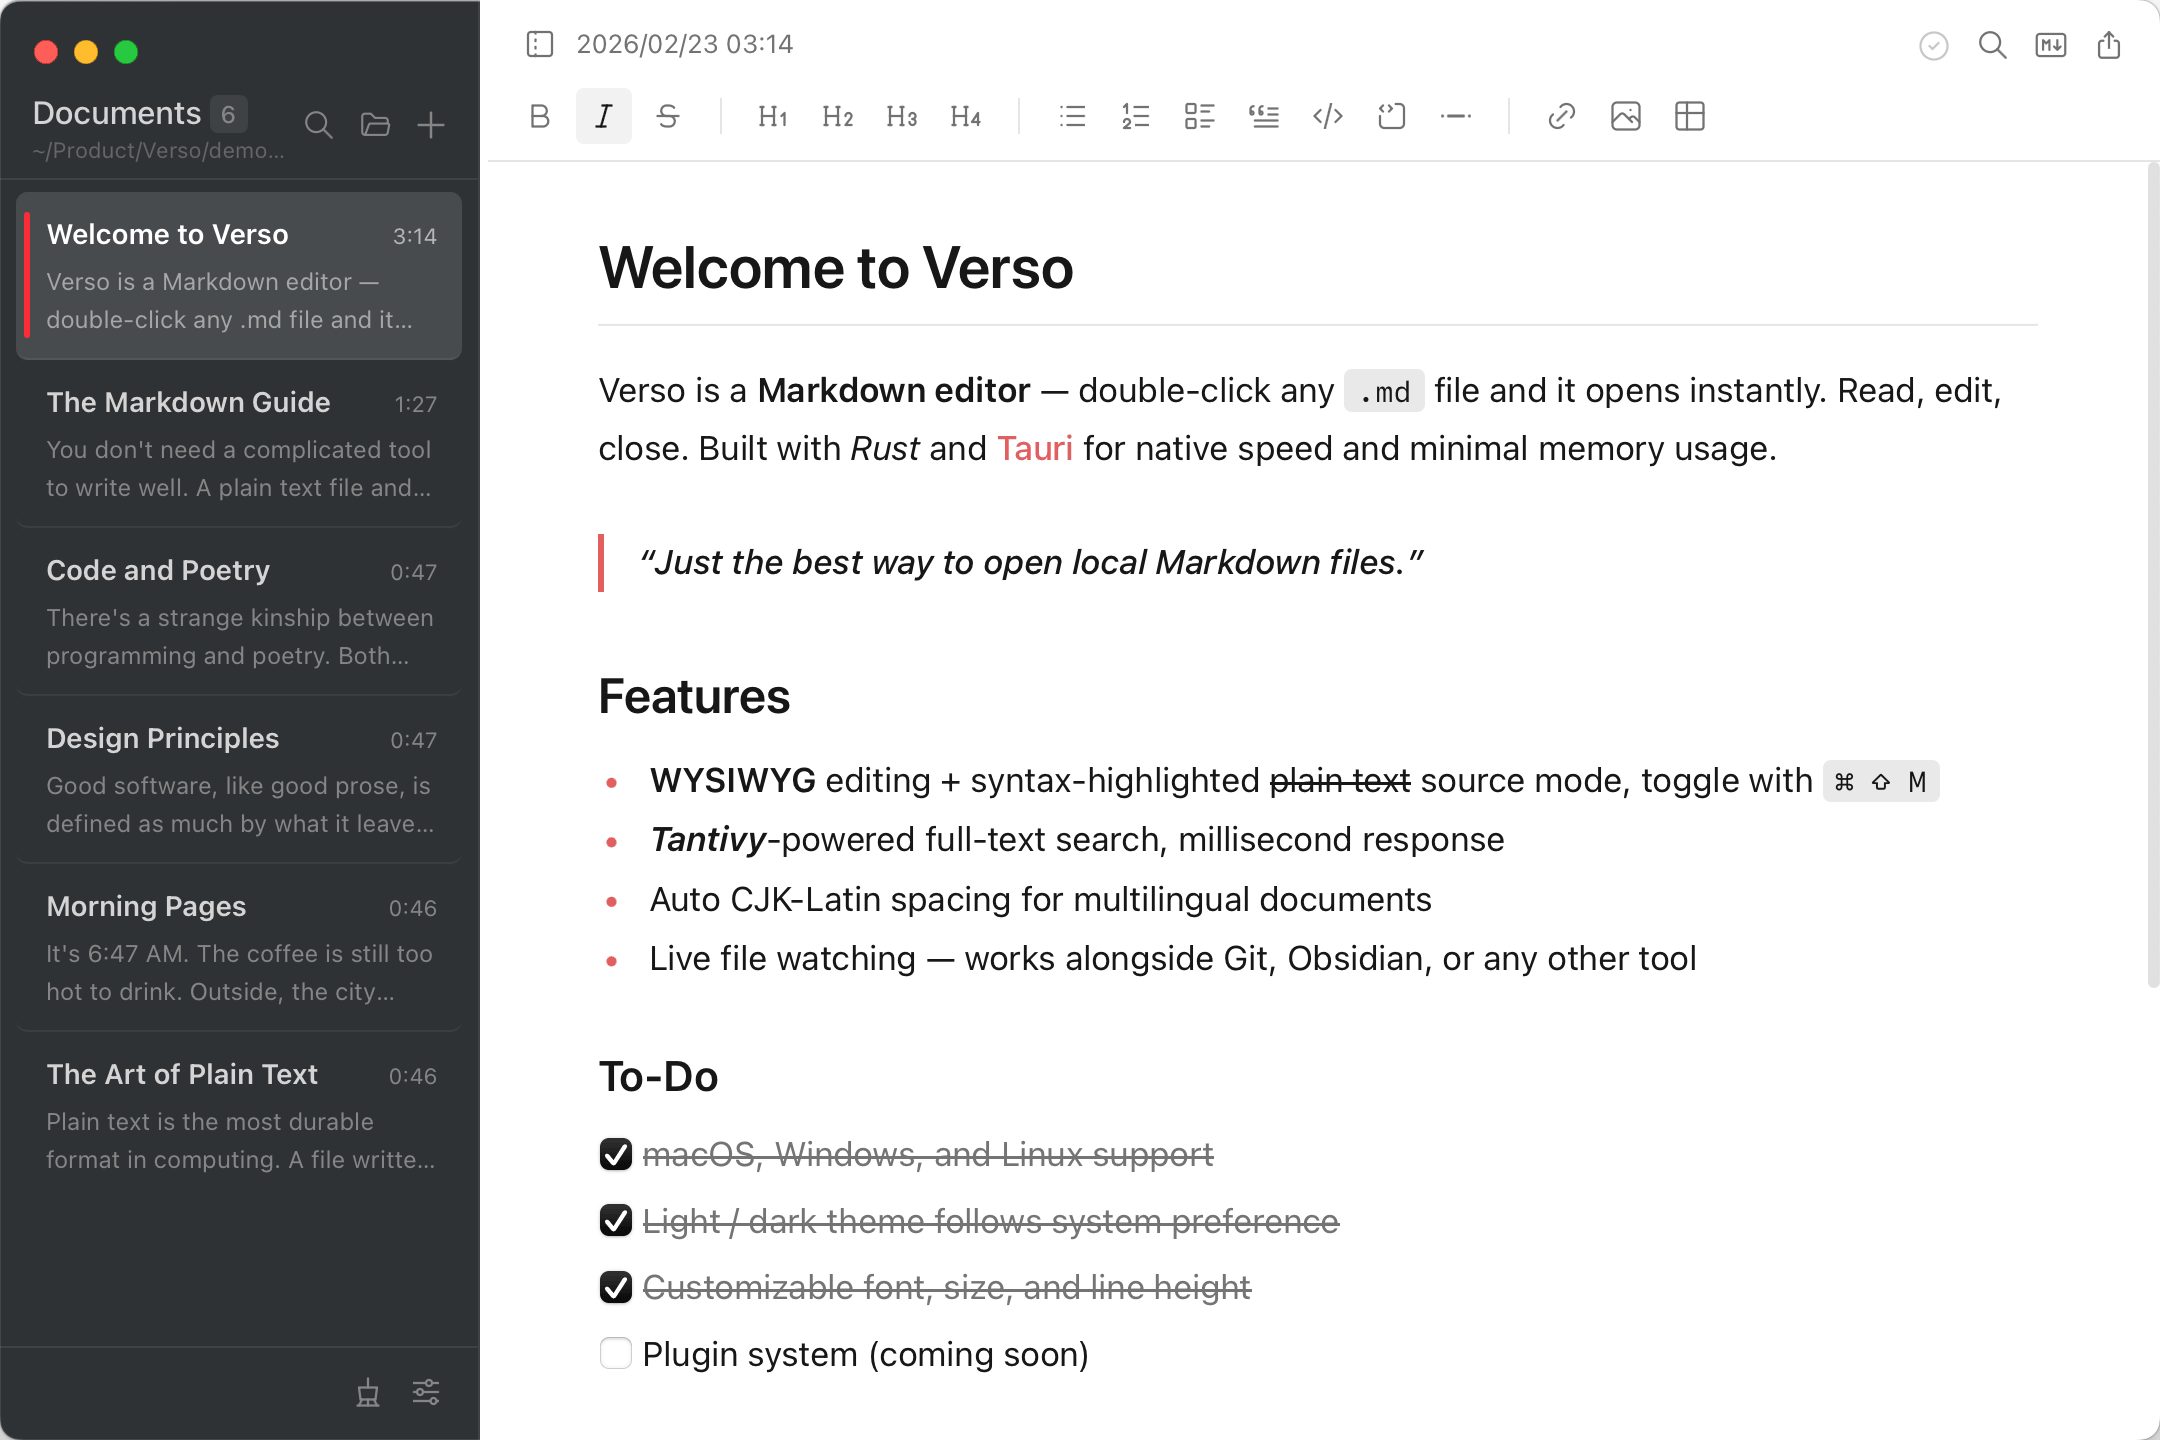2160x1440 pixels.
Task: Open the share menu
Action: pos(2109,45)
